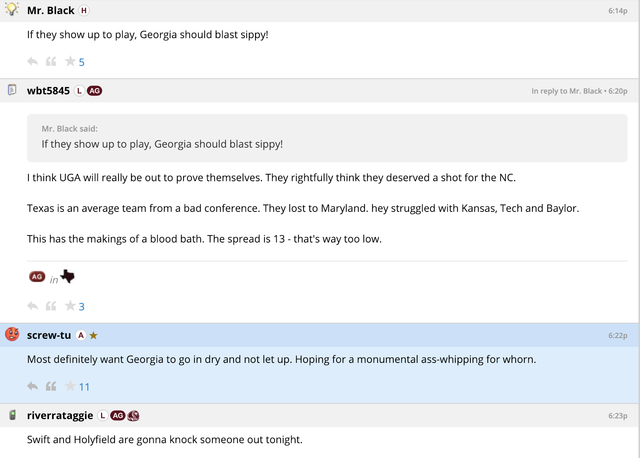Click reply arrow under wbt5845's post

(x=32, y=306)
